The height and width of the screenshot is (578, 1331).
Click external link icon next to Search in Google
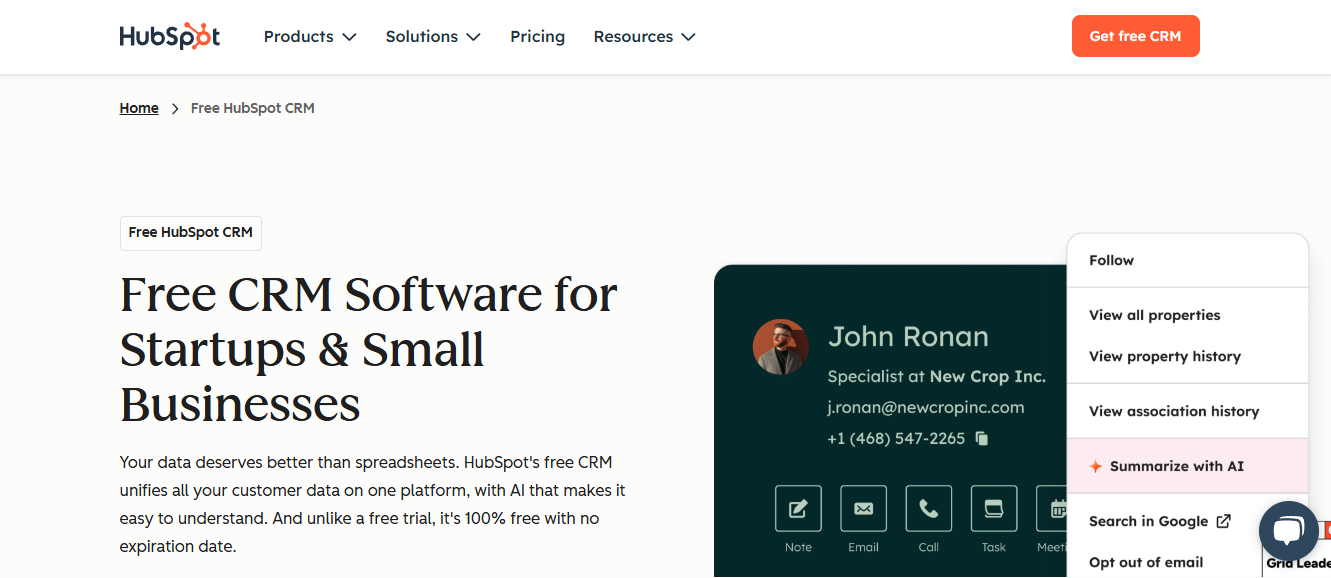(x=1223, y=521)
